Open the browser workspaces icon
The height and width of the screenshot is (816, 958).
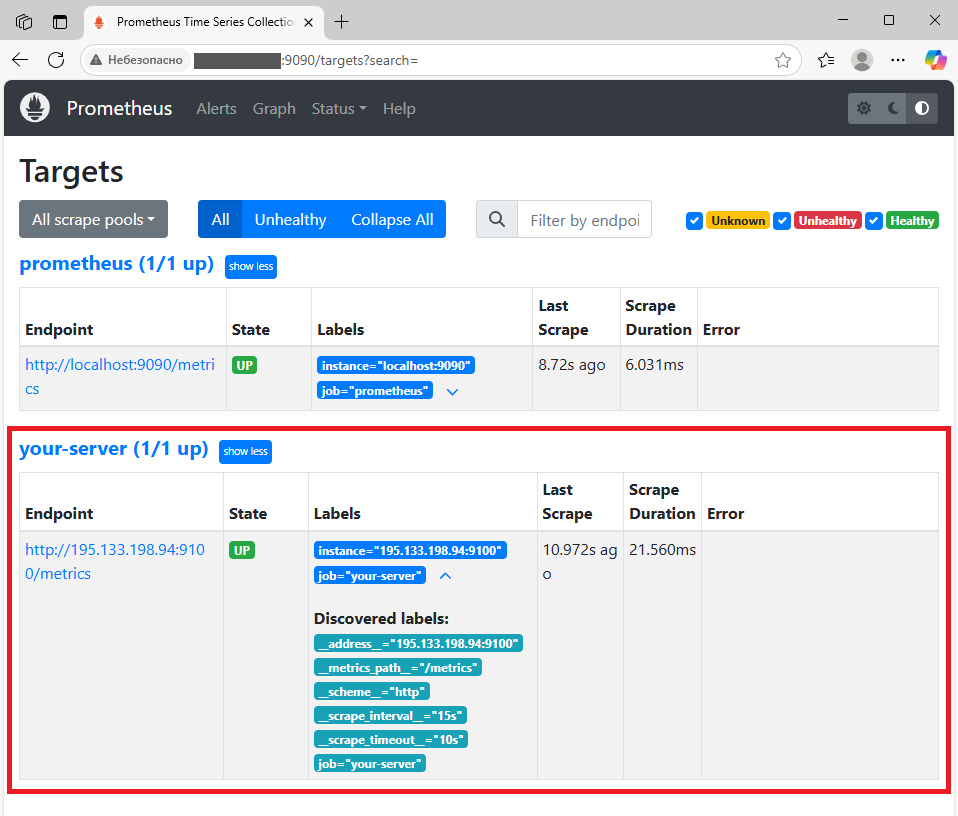click(24, 22)
